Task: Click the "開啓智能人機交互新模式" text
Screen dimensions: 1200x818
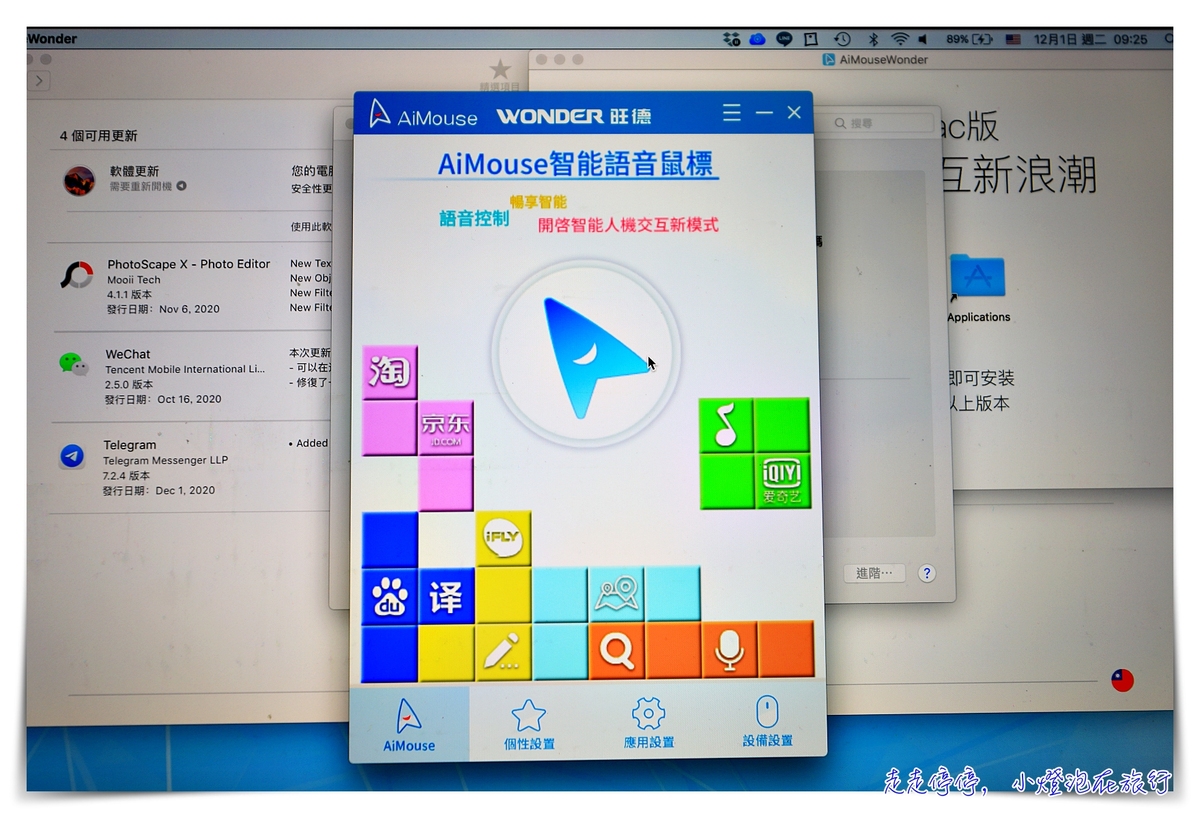Action: click(628, 225)
